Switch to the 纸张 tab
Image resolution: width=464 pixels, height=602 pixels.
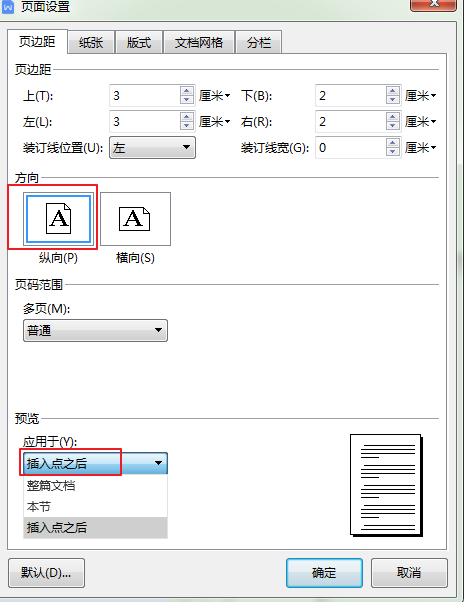tap(91, 42)
